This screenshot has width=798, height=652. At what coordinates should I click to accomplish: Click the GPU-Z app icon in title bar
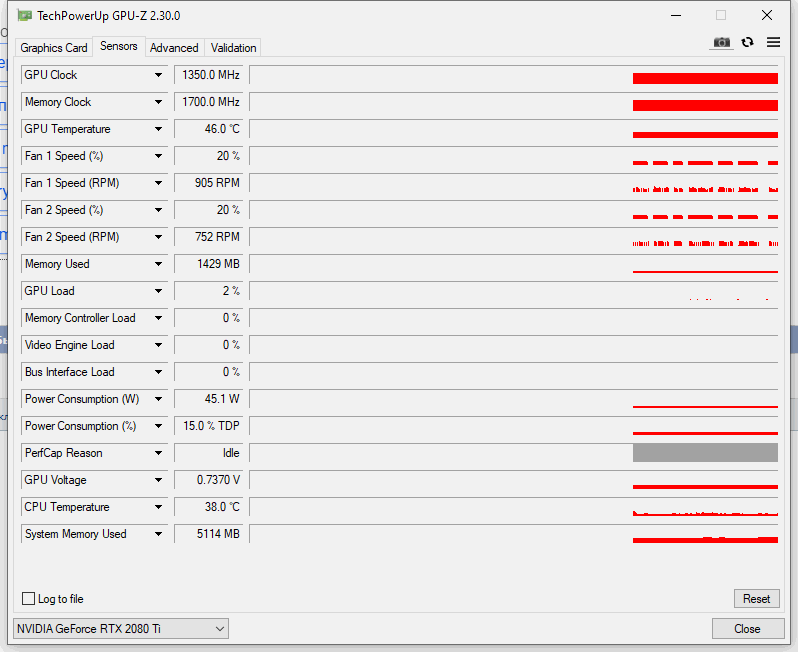point(24,16)
